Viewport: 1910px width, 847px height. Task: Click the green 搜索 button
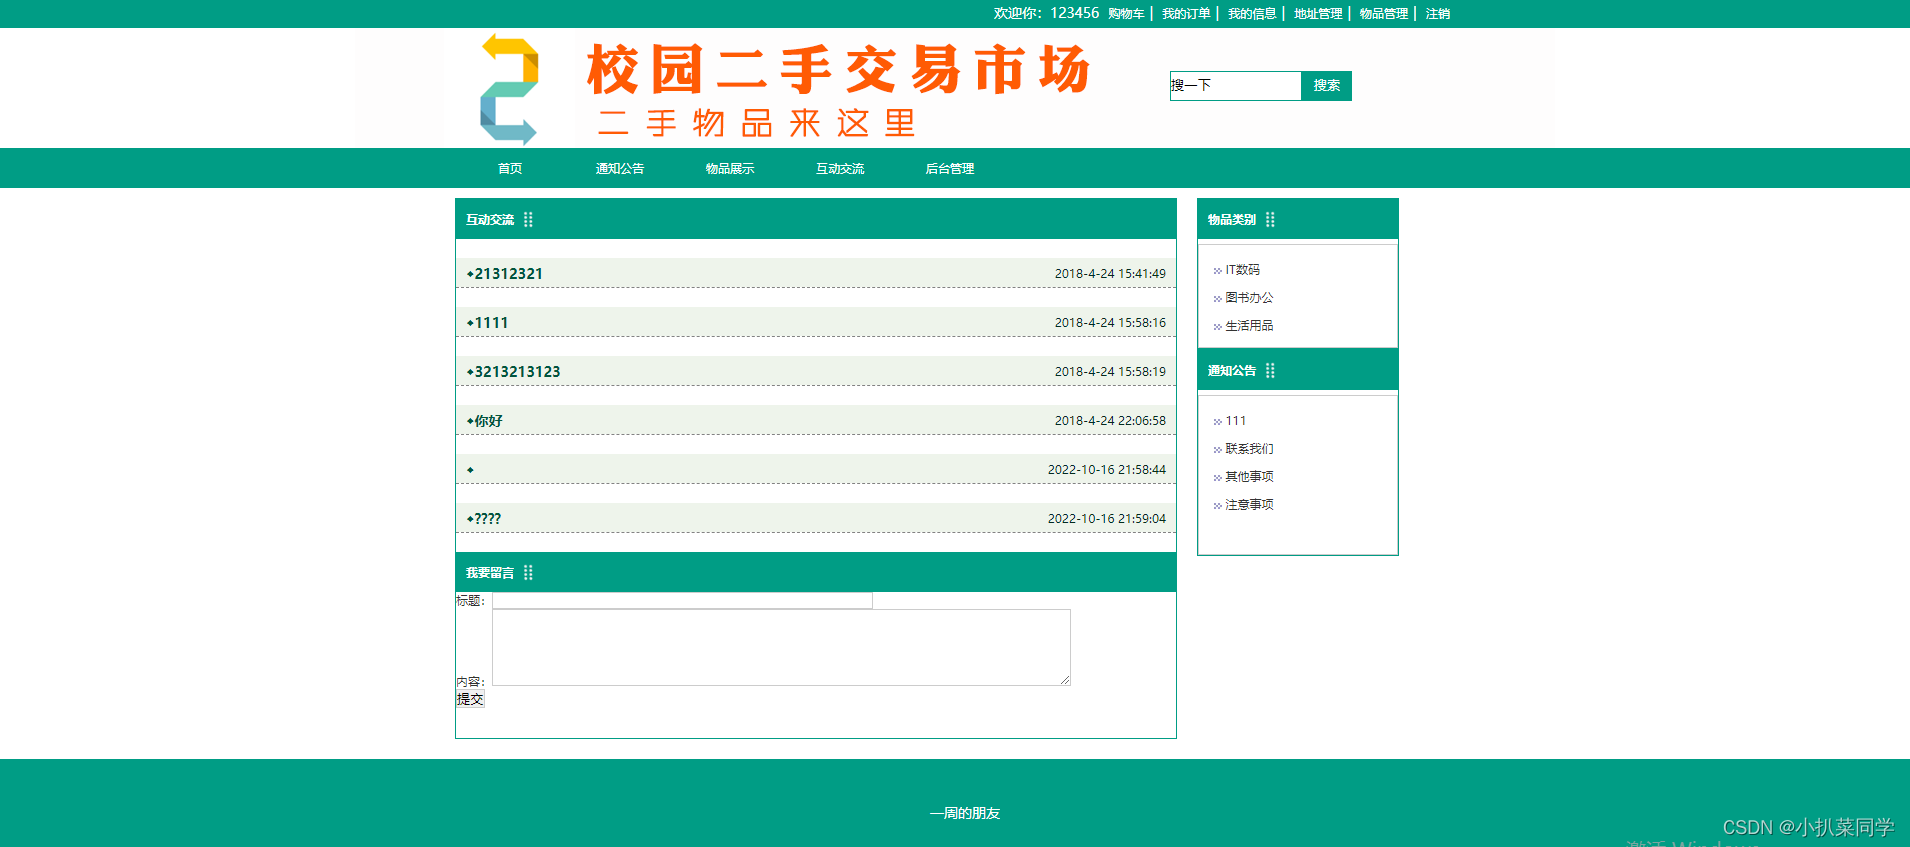click(1326, 86)
